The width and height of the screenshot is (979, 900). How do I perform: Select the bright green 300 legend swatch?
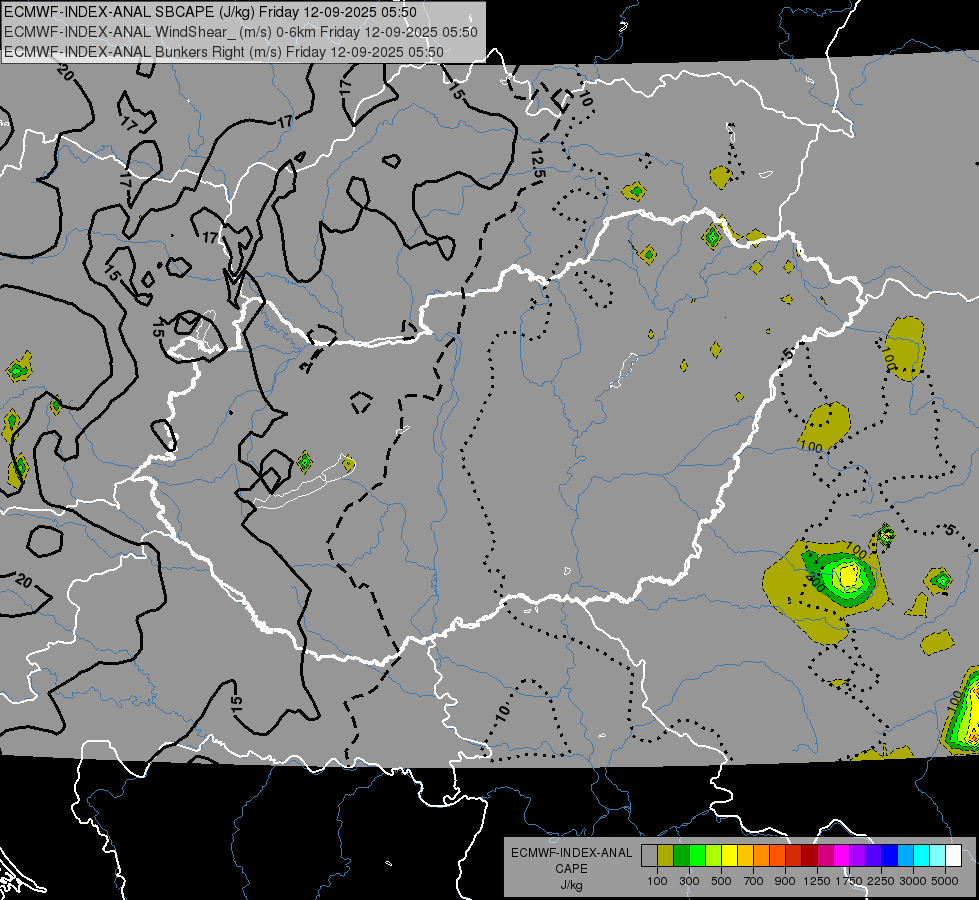[x=697, y=855]
